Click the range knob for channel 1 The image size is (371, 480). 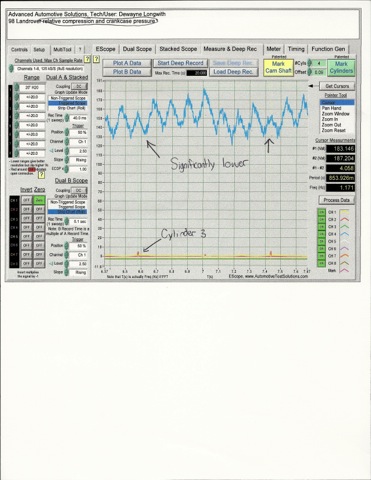pos(16,87)
